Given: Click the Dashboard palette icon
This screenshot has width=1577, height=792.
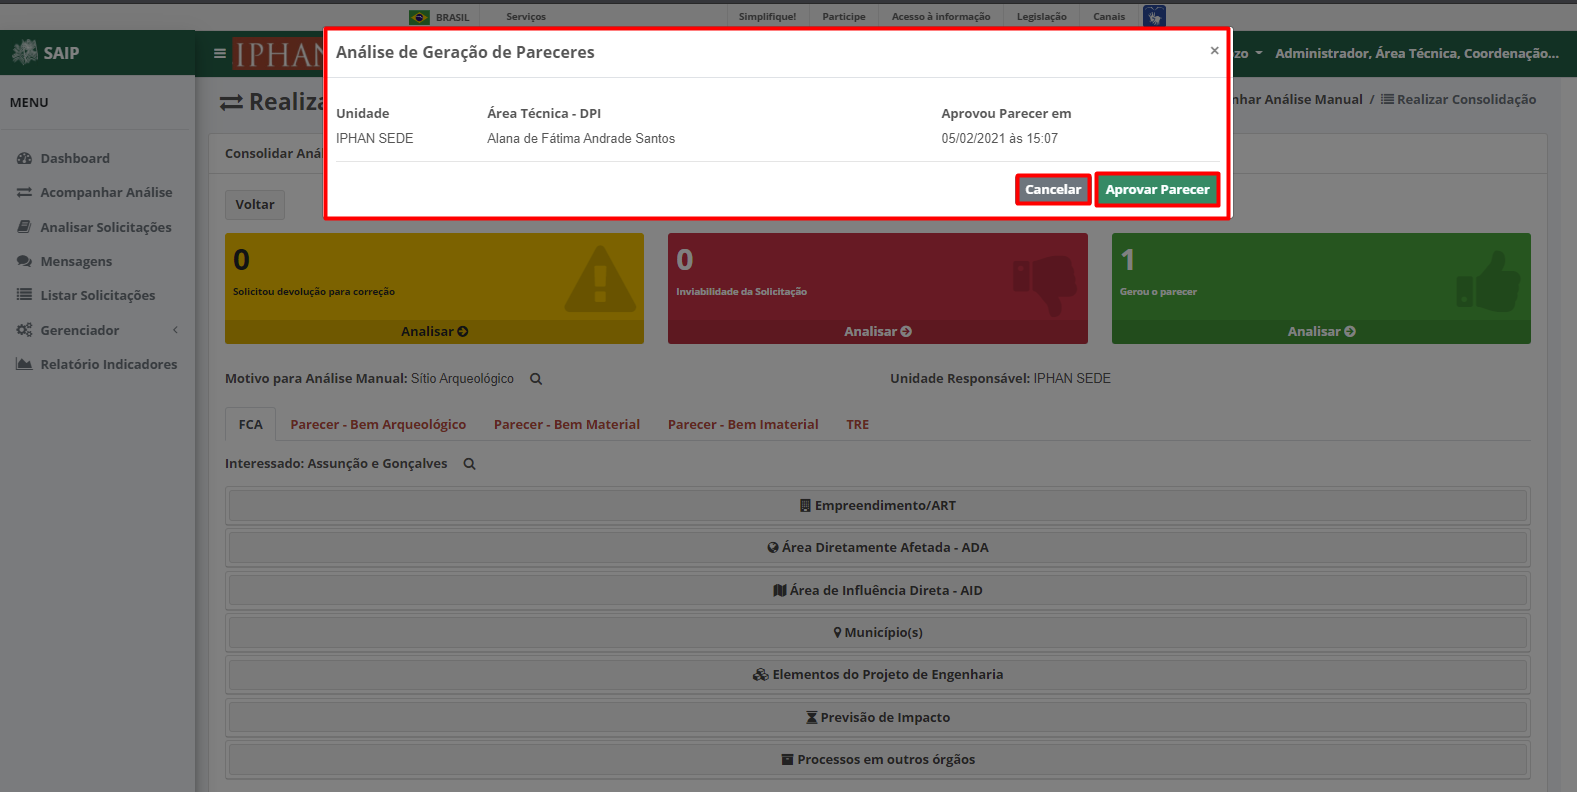Looking at the screenshot, I should click(24, 158).
